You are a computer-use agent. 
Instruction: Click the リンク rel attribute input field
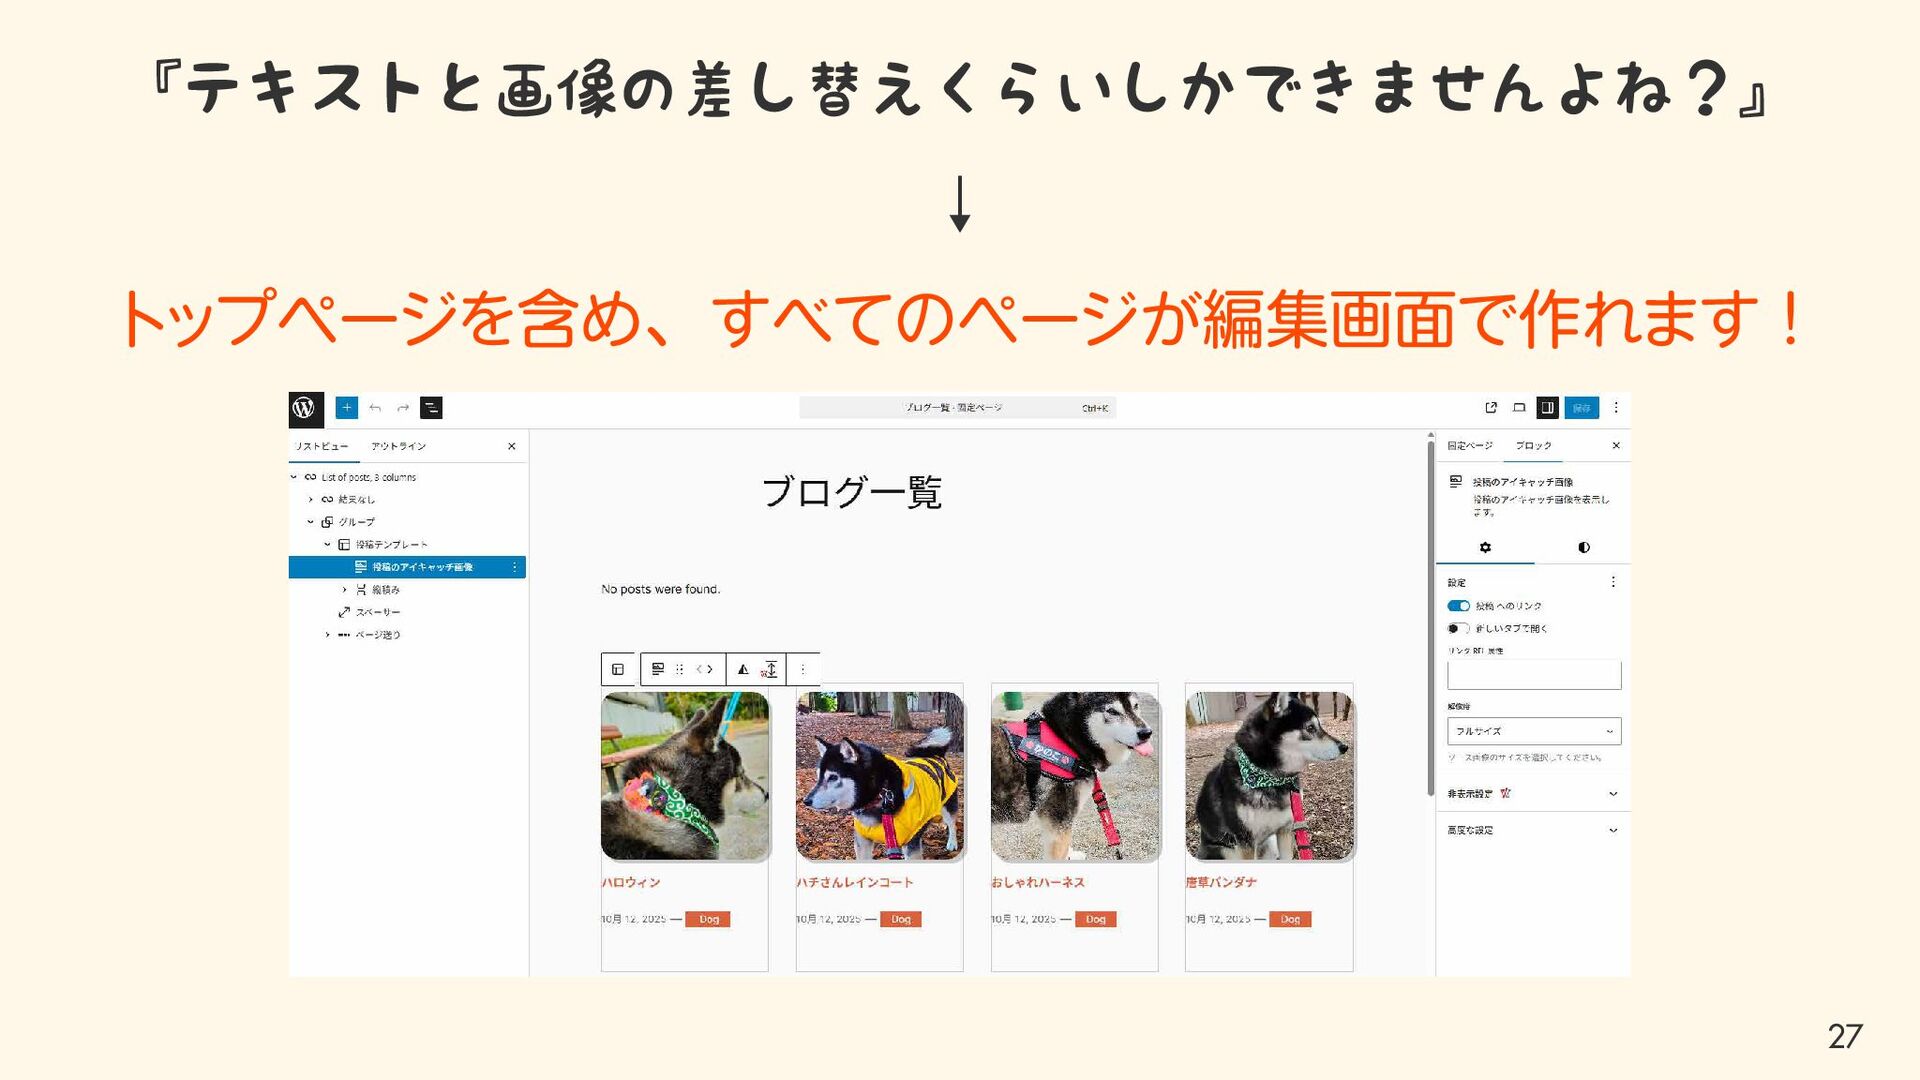click(x=1533, y=675)
